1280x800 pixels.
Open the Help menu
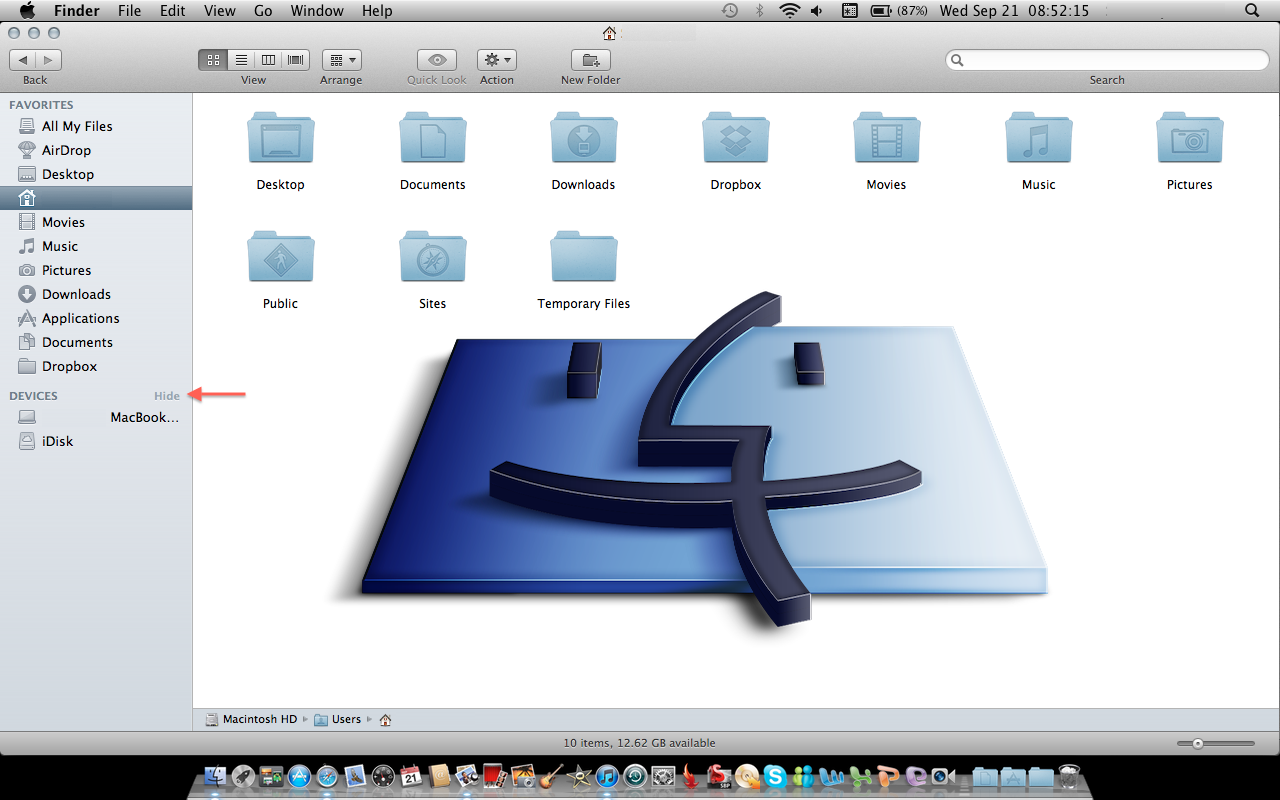(377, 11)
